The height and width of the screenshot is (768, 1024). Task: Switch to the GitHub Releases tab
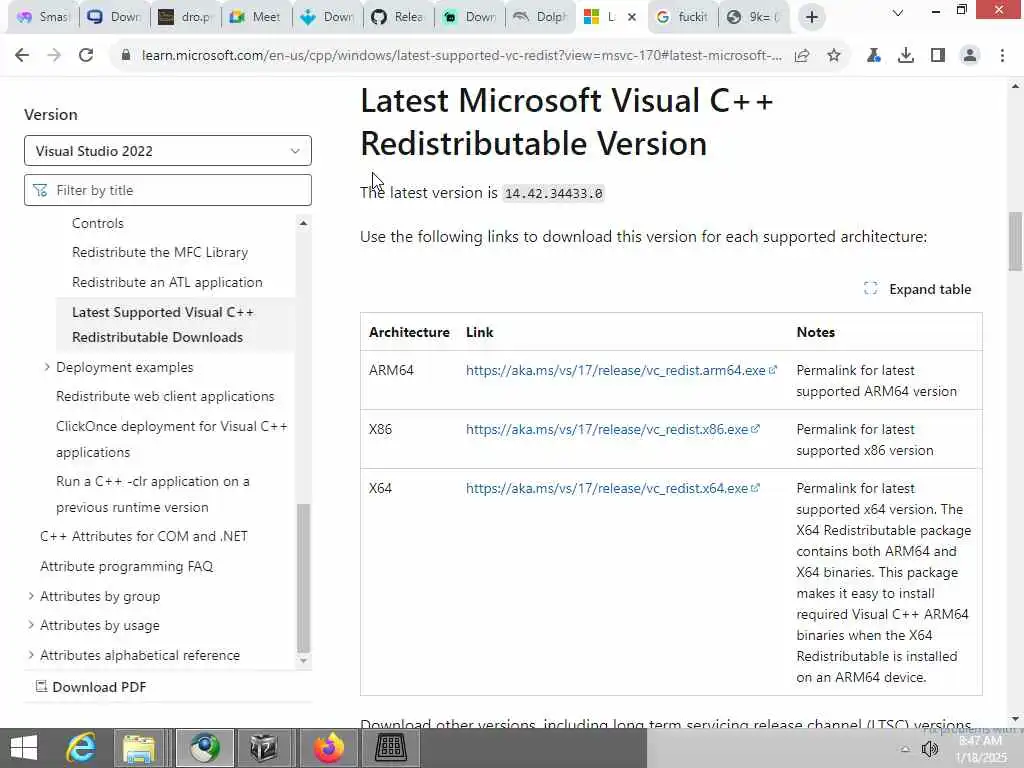398,17
